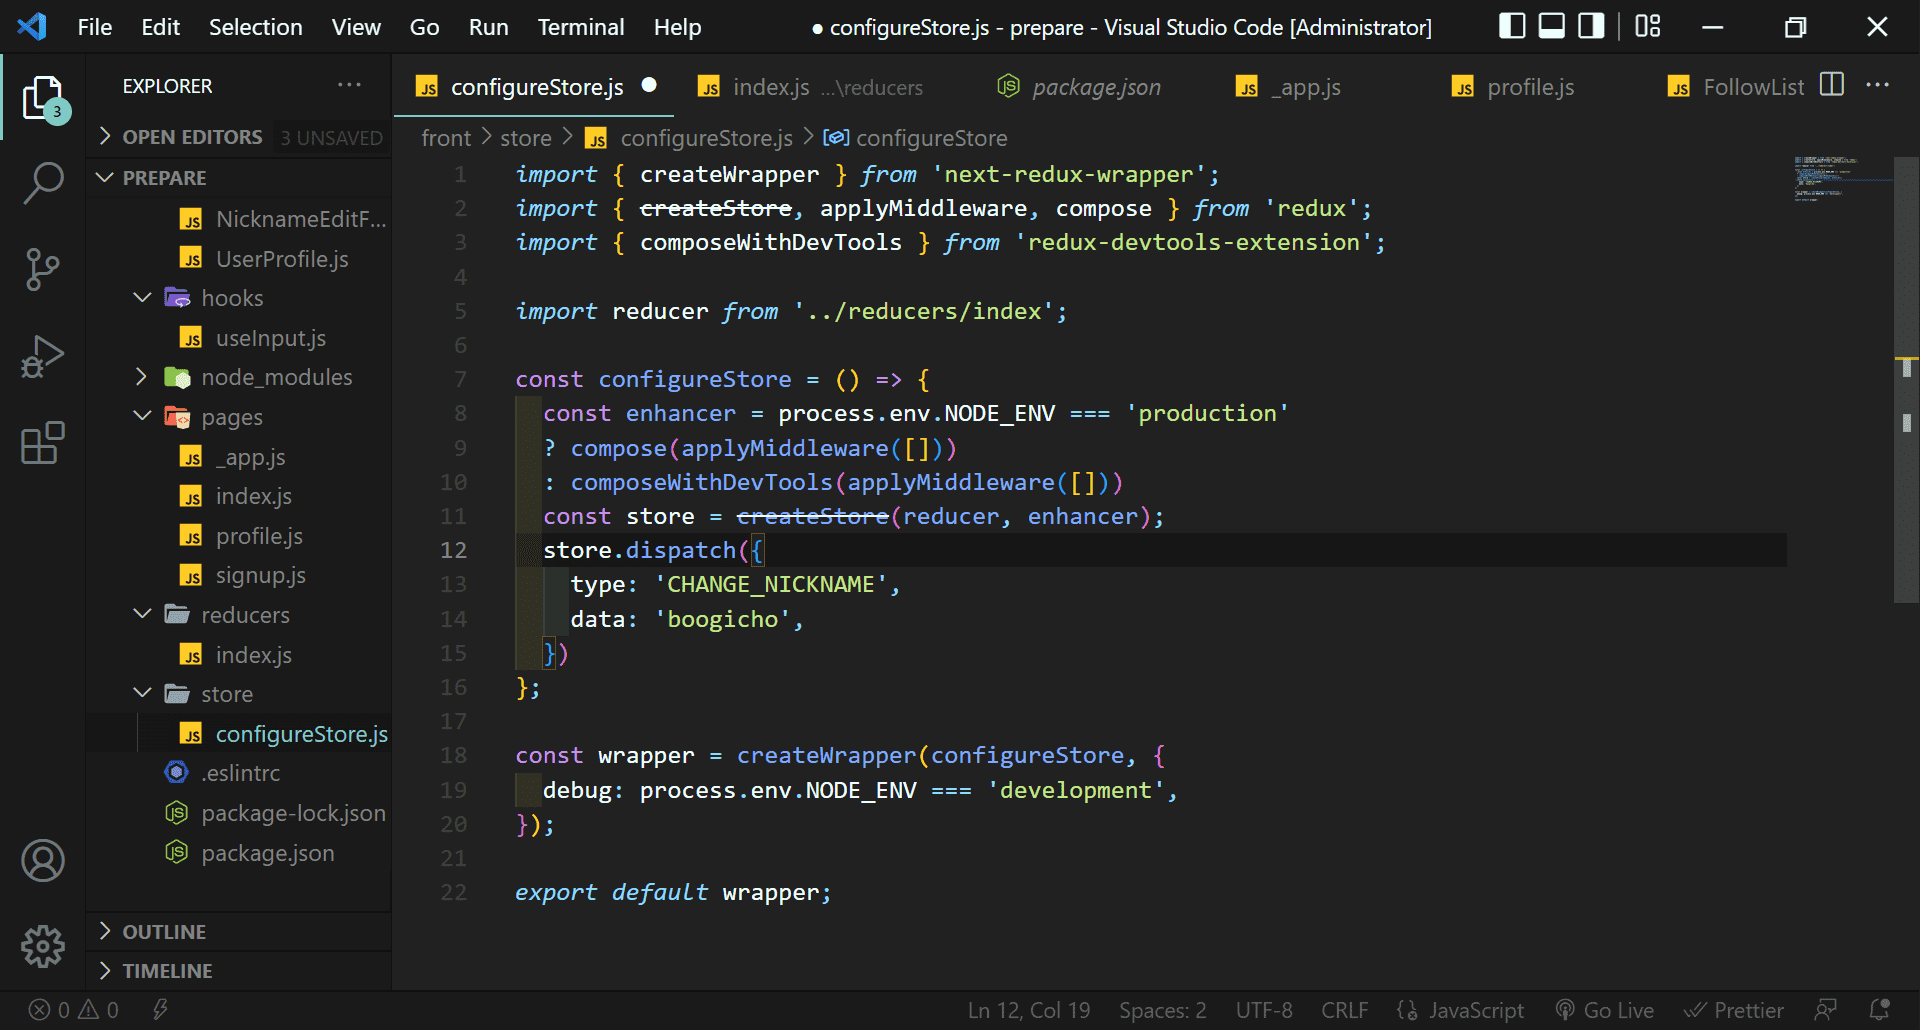Open the Search view in activity bar

click(x=43, y=183)
